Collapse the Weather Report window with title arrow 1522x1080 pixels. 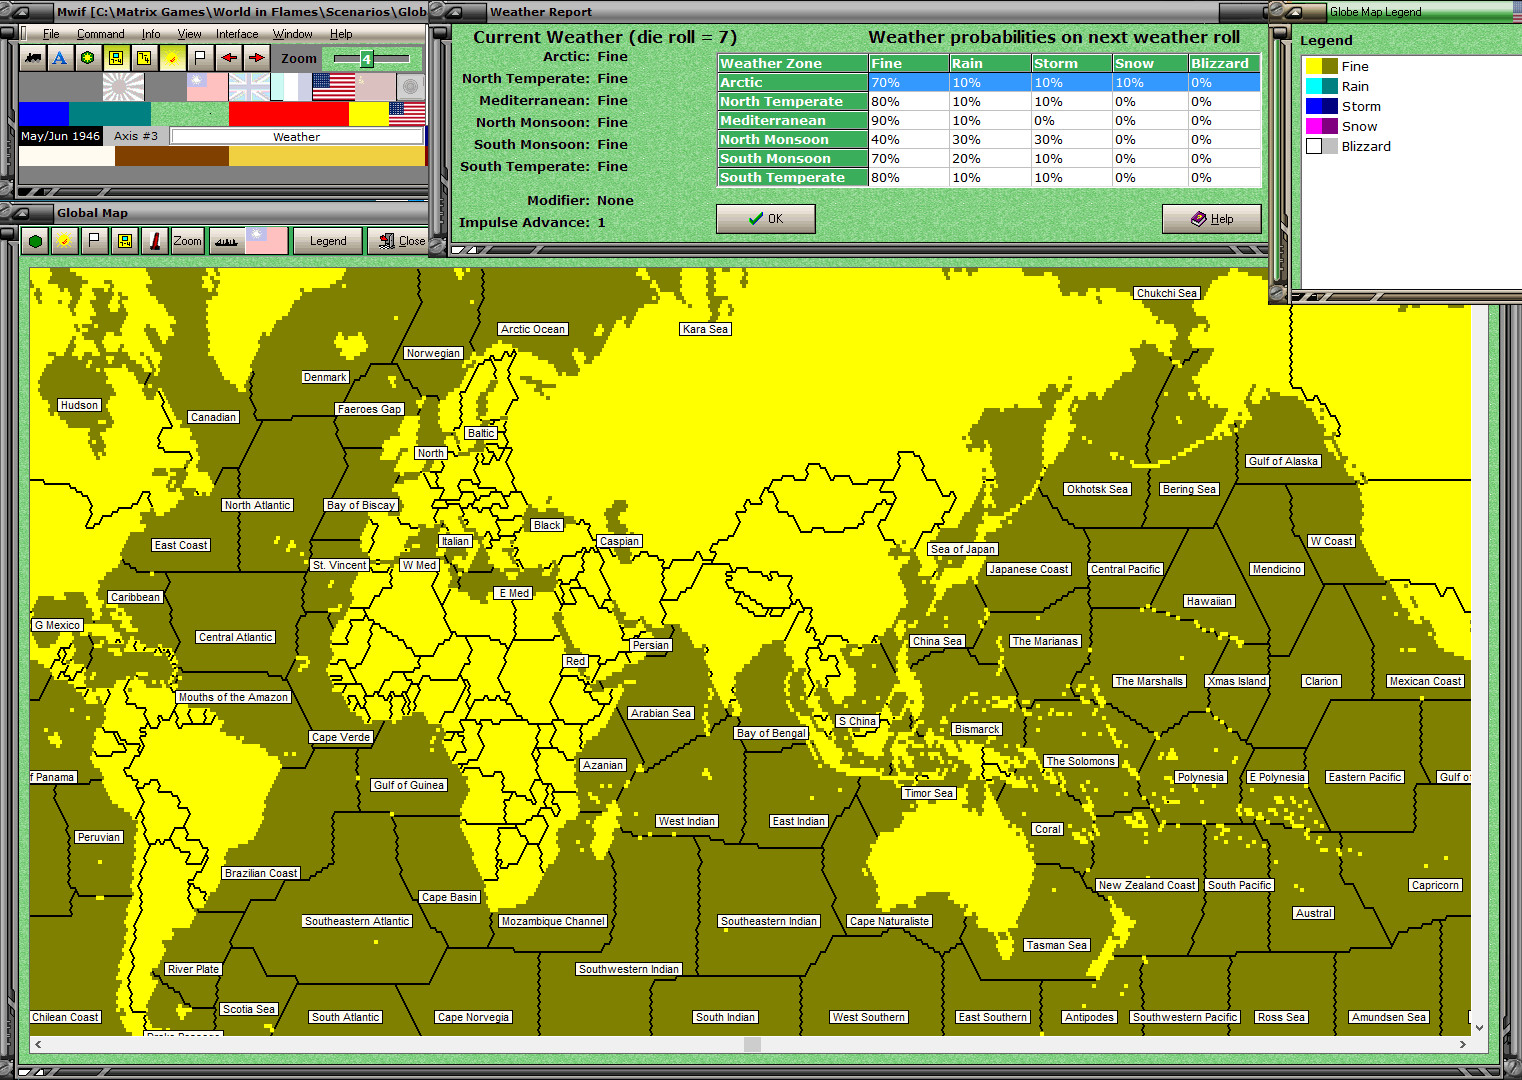tap(452, 12)
